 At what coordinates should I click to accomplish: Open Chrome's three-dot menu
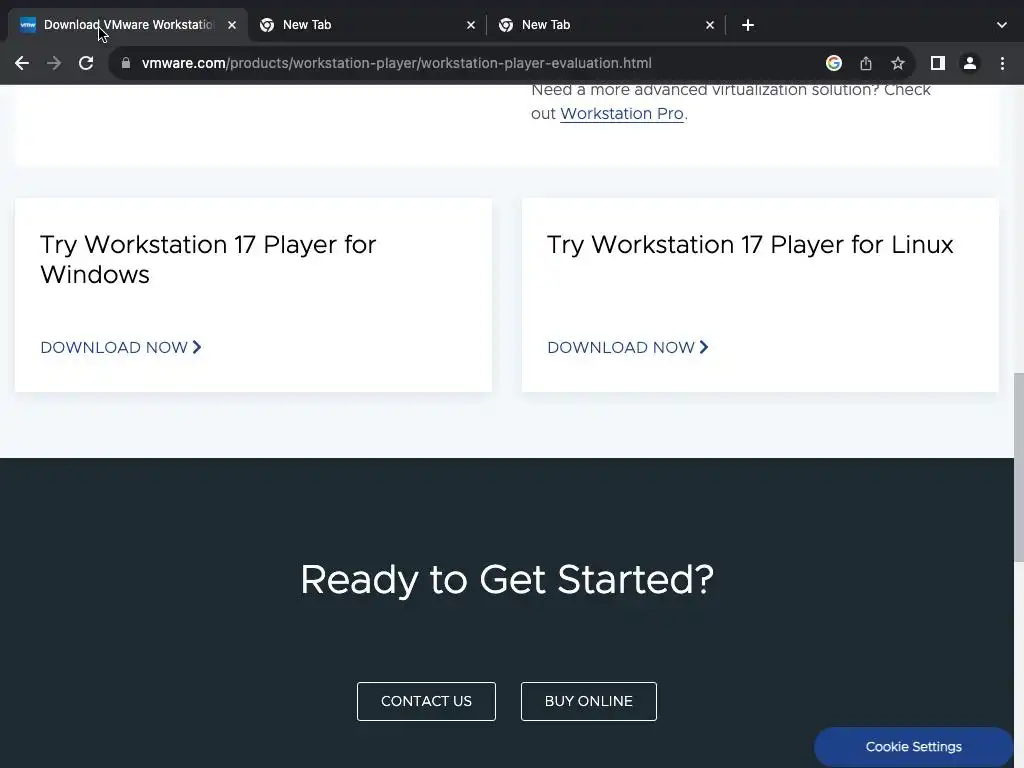point(1002,63)
